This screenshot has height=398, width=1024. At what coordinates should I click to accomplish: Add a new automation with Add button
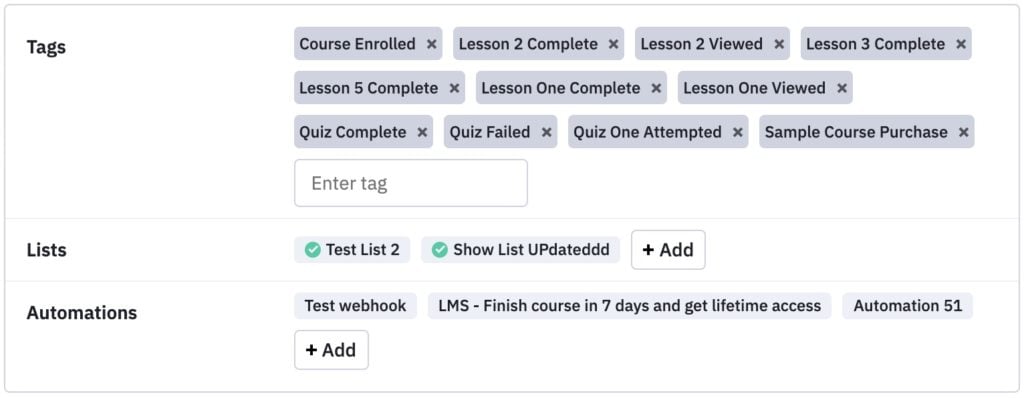[331, 350]
